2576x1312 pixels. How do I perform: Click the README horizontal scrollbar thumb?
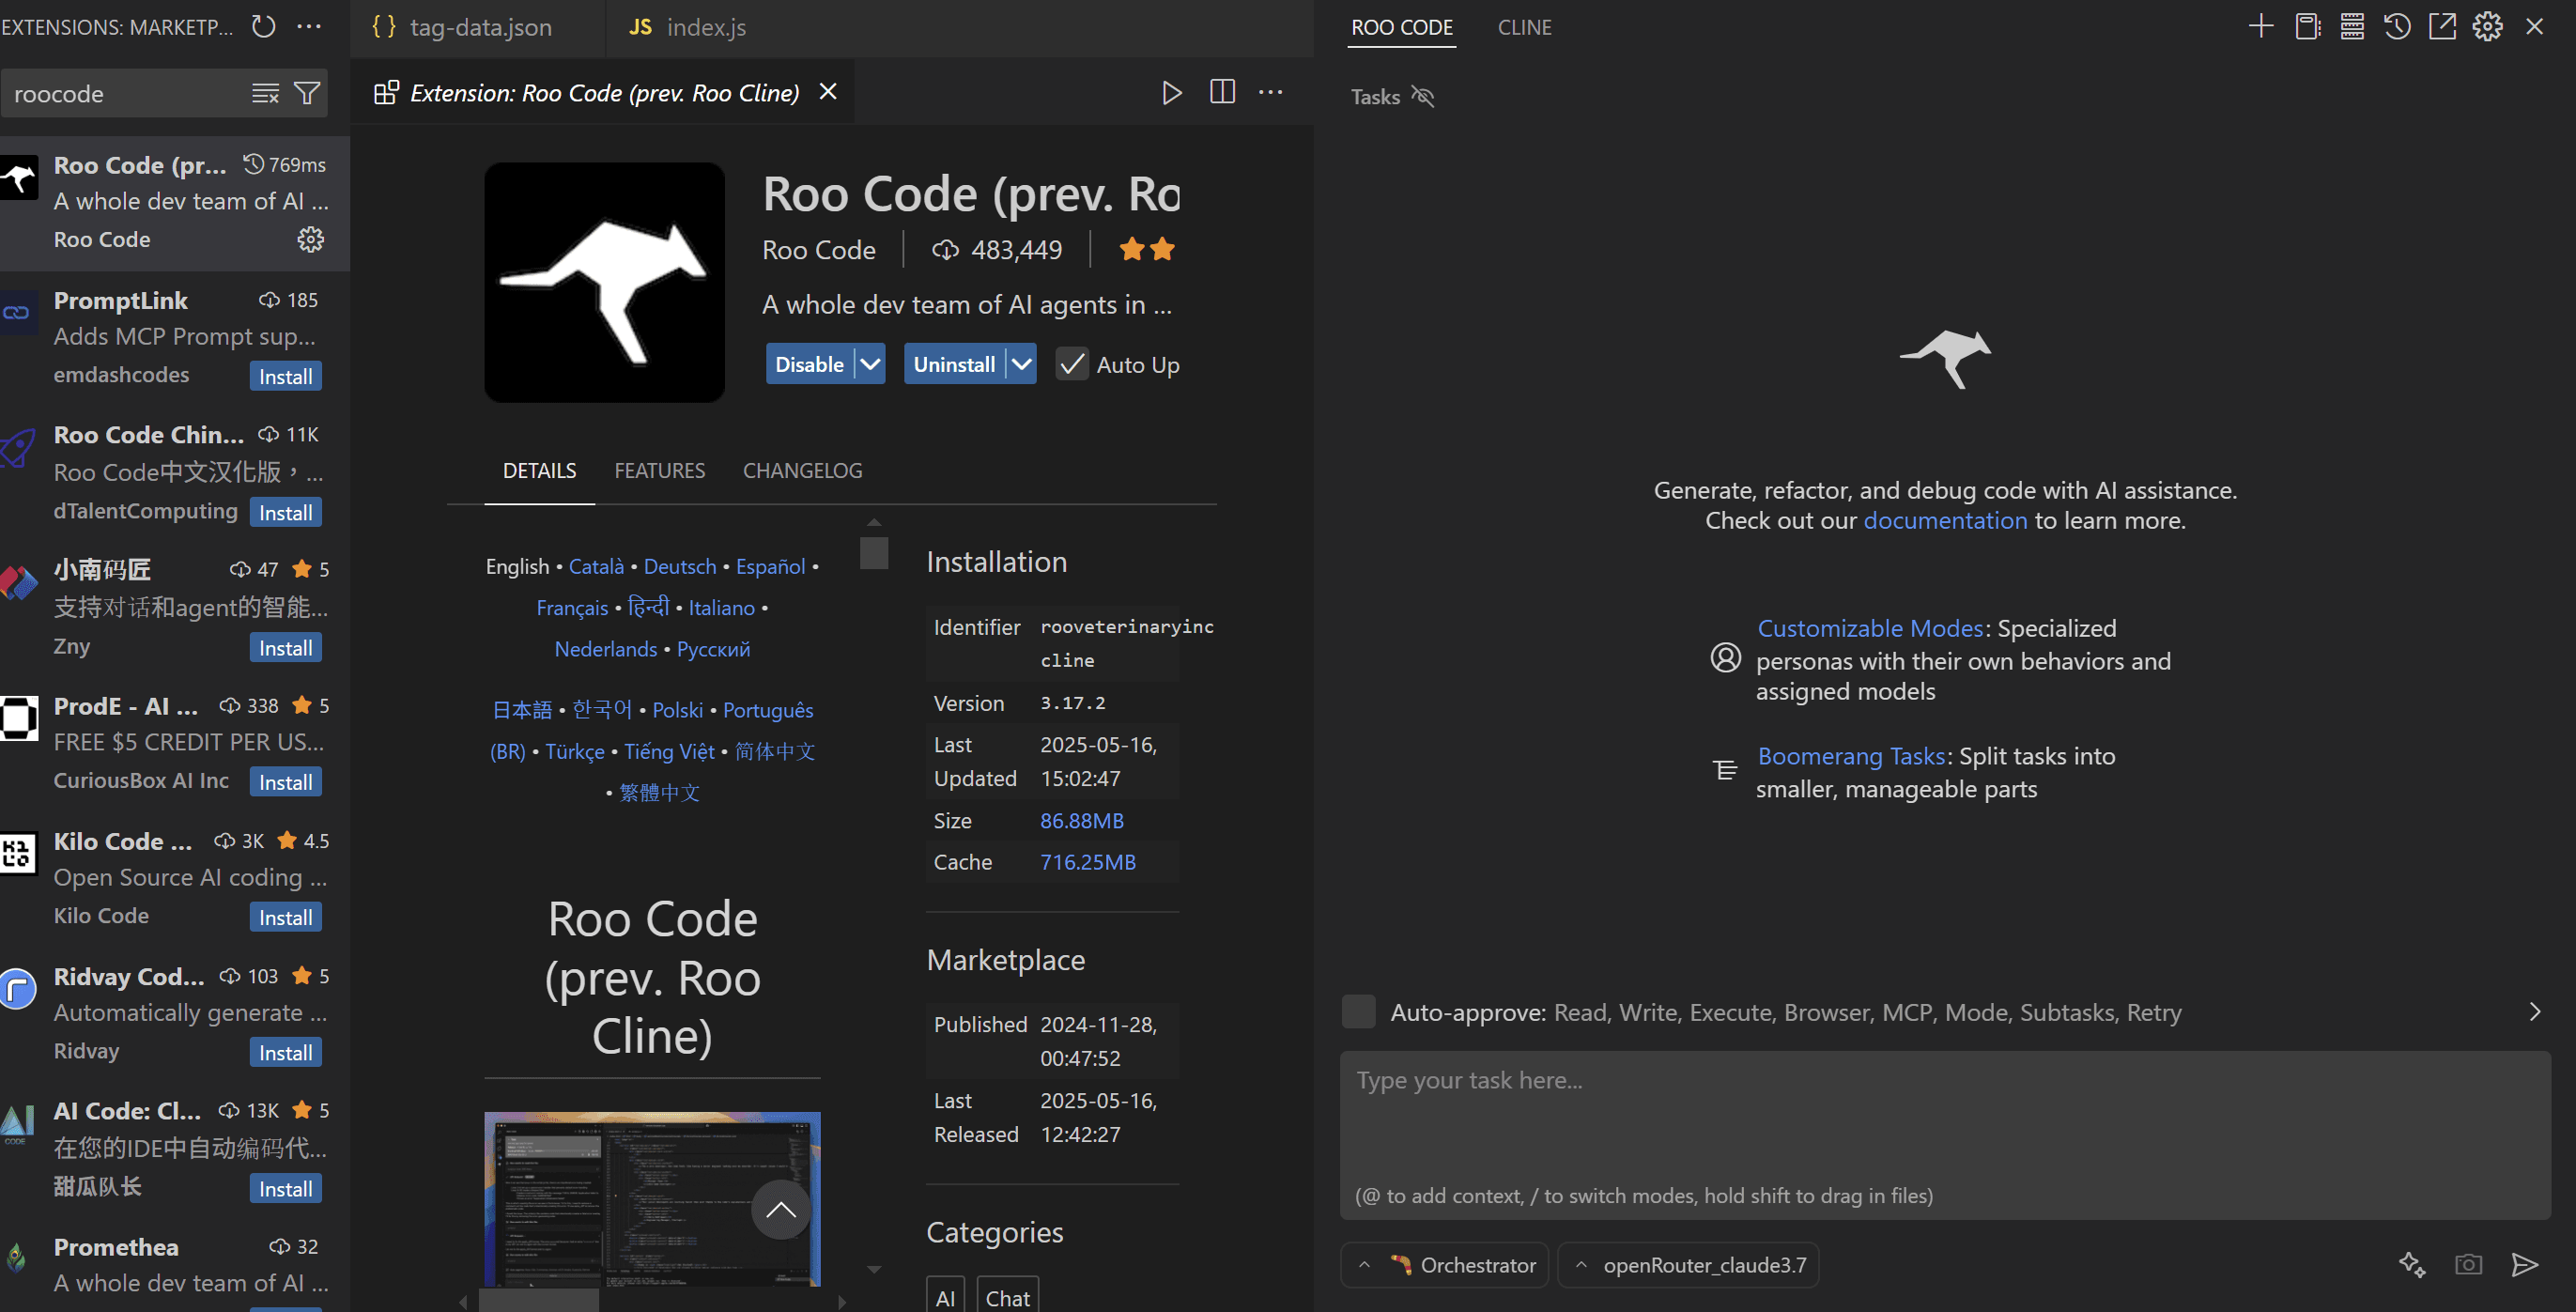coord(539,1301)
